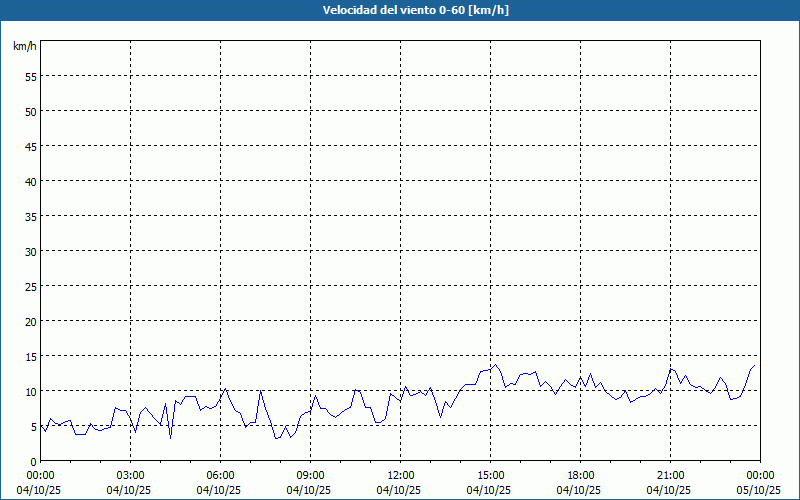Screen dimensions: 800x500
Task: Click the 55 label on the y-axis
Action: 30,76
